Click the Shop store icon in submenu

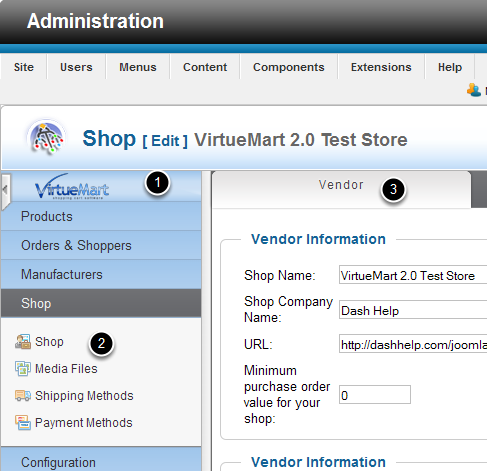[x=23, y=342]
